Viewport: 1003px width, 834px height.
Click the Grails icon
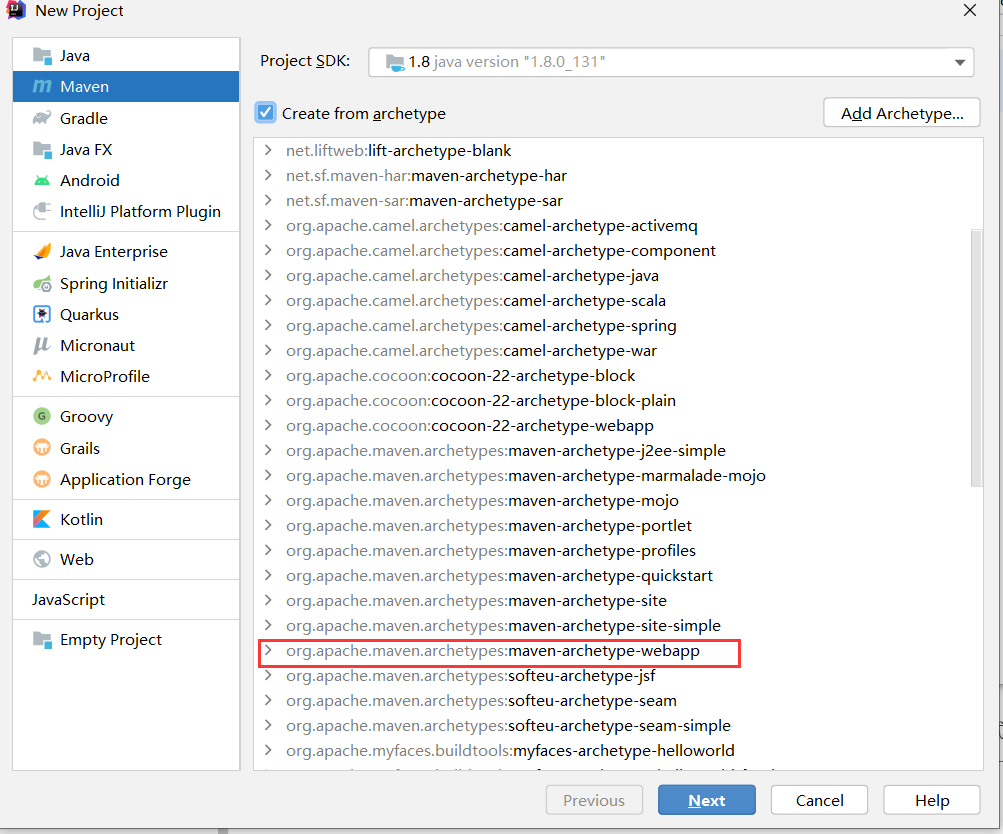pos(42,448)
